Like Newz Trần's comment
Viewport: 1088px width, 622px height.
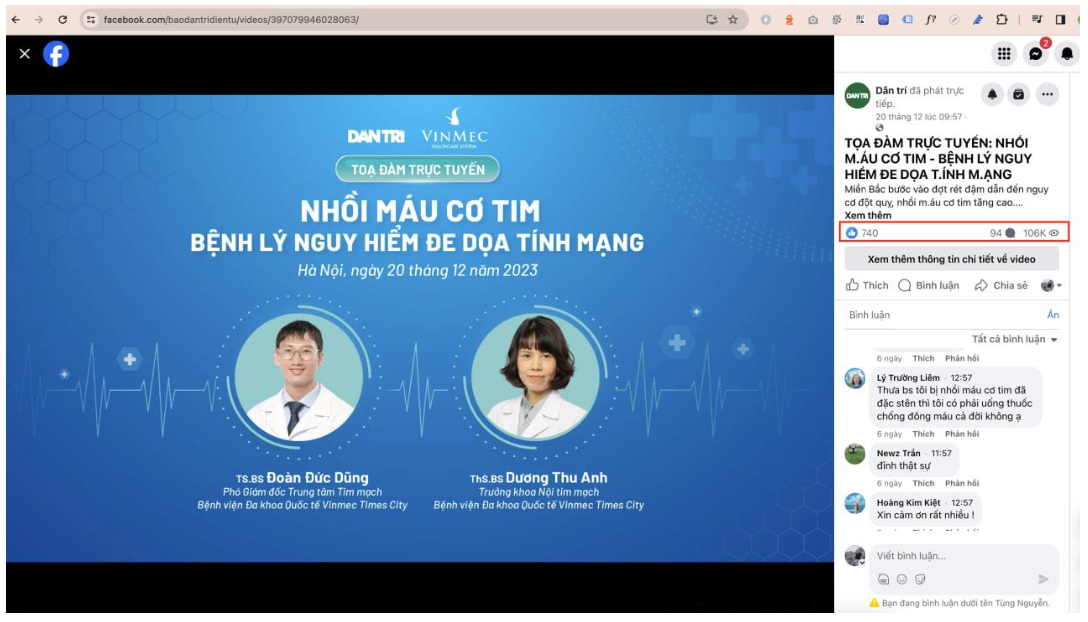[923, 483]
